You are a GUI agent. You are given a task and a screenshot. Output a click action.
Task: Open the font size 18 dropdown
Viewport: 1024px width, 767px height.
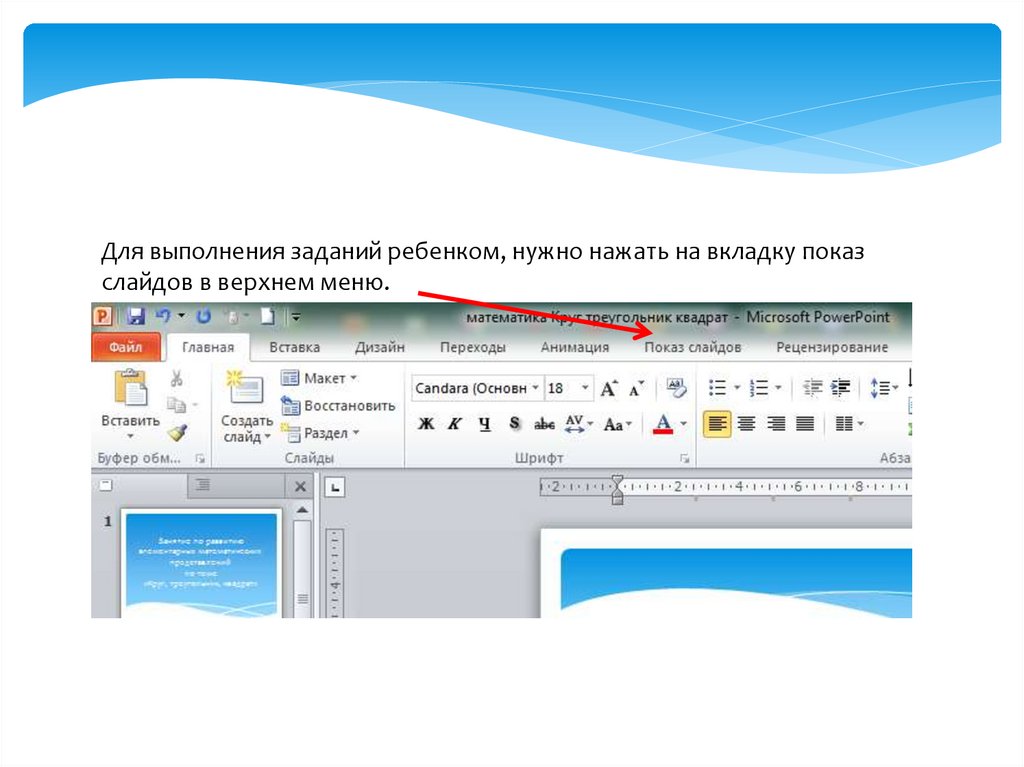pyautogui.click(x=585, y=388)
